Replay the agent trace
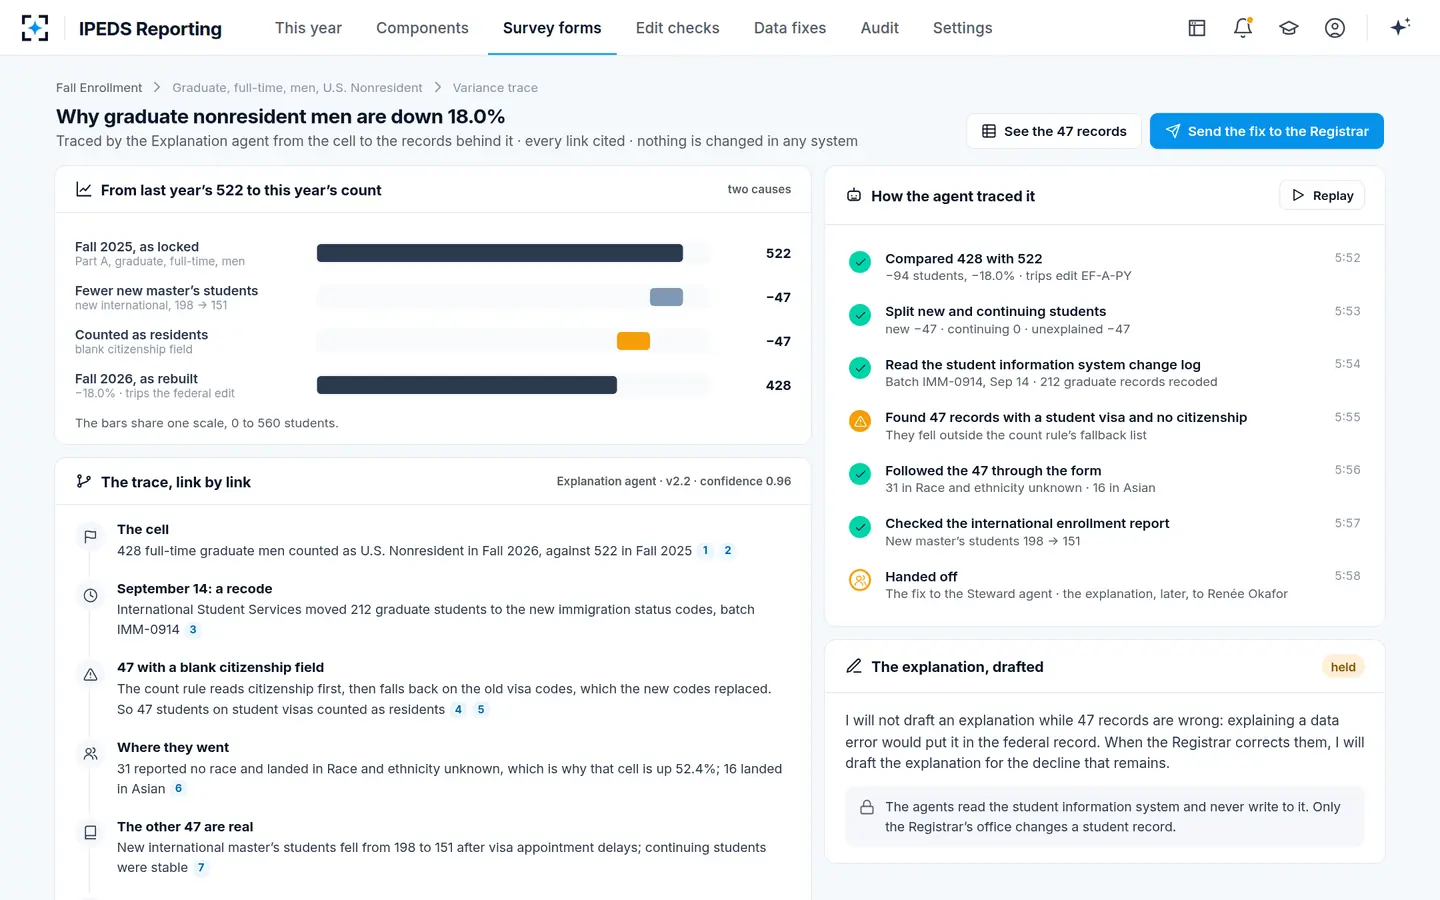 coord(1322,196)
